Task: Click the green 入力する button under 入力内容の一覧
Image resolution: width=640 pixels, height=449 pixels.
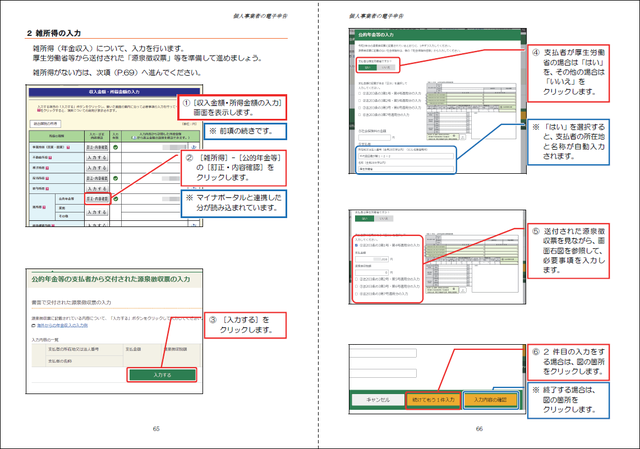Action: pyautogui.click(x=162, y=375)
